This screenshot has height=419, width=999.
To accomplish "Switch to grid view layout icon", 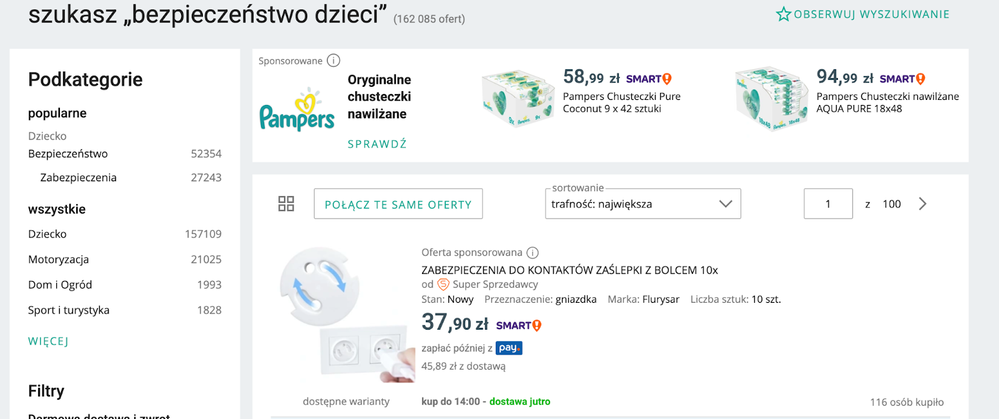I will point(286,204).
